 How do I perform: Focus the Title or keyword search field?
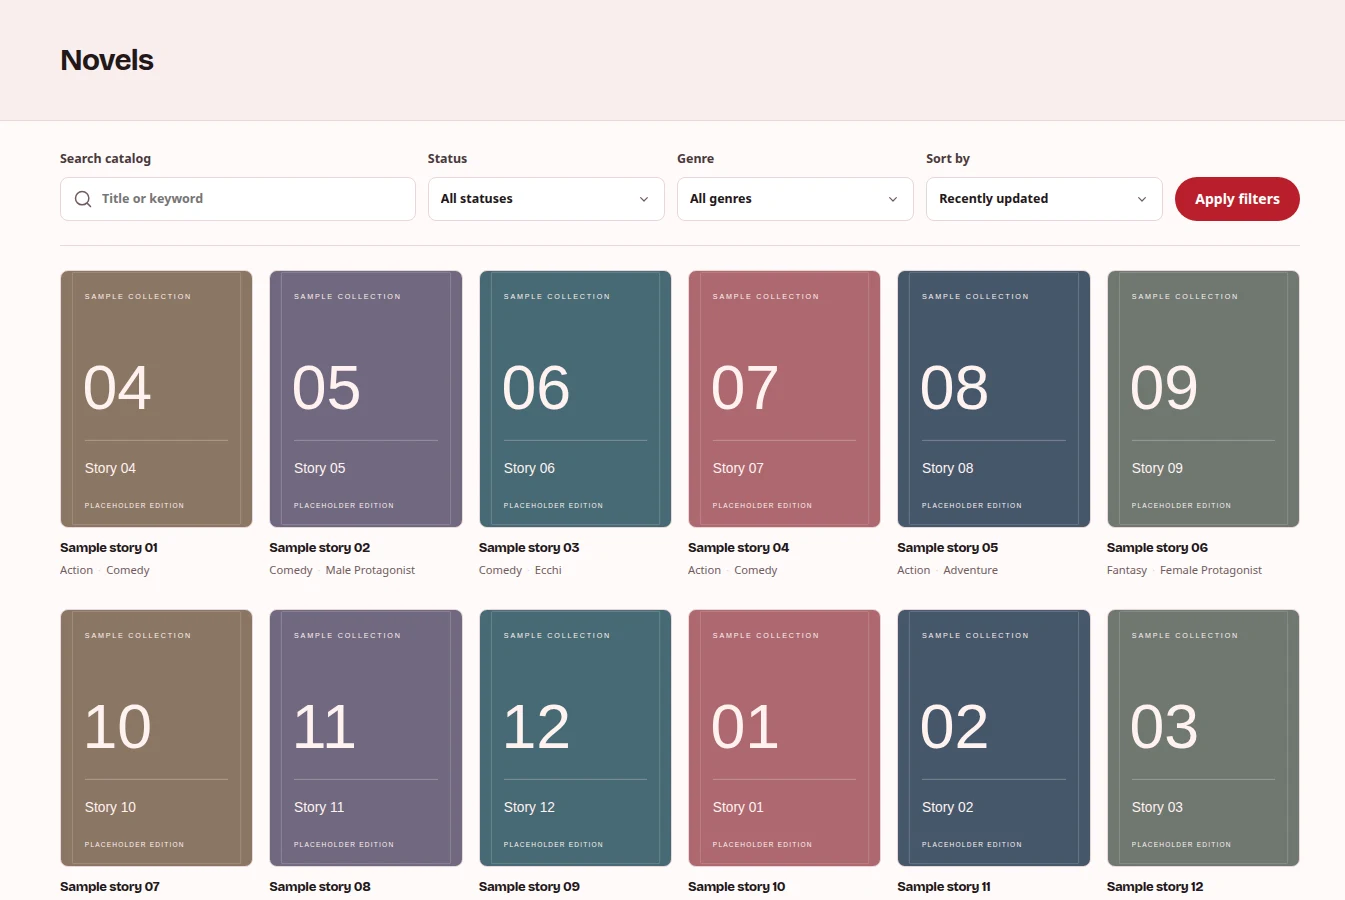238,199
